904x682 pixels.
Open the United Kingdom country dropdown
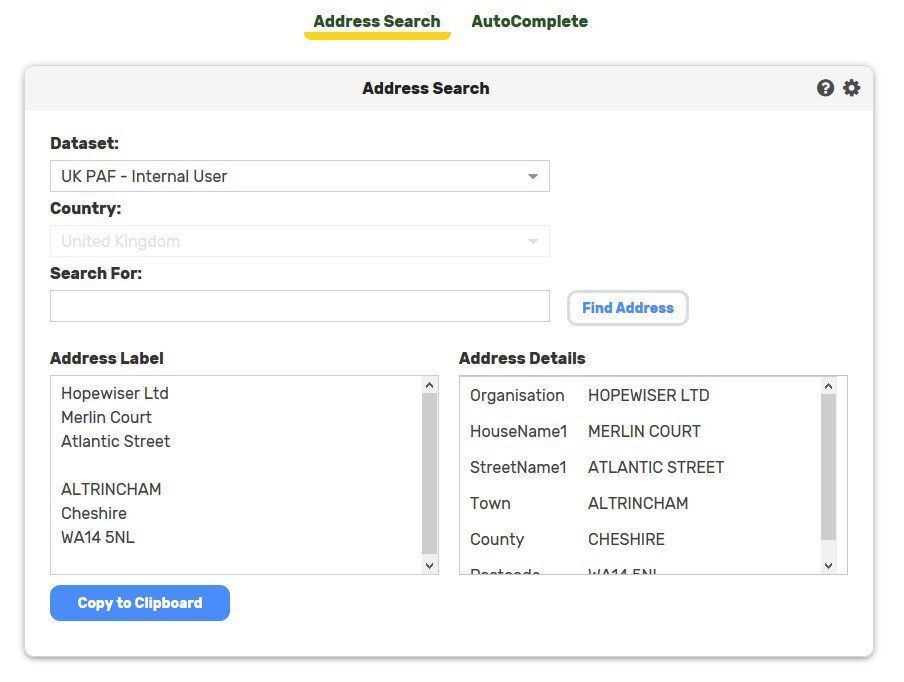tap(300, 241)
